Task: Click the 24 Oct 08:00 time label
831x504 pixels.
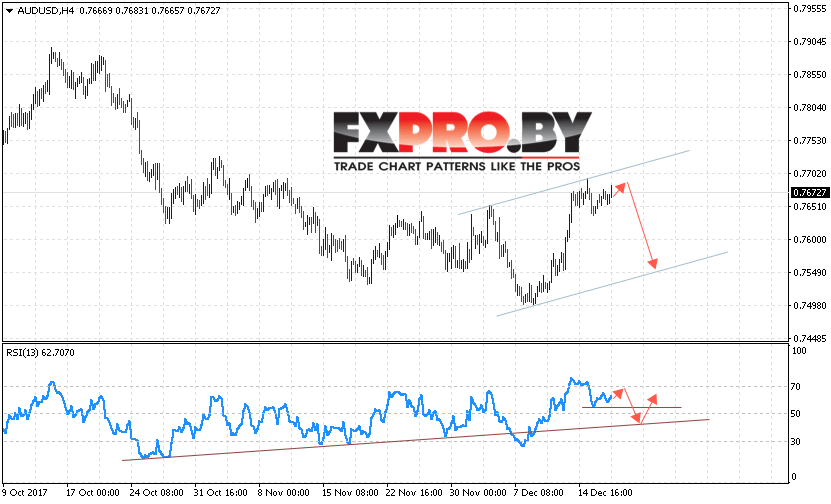Action: coord(156,493)
